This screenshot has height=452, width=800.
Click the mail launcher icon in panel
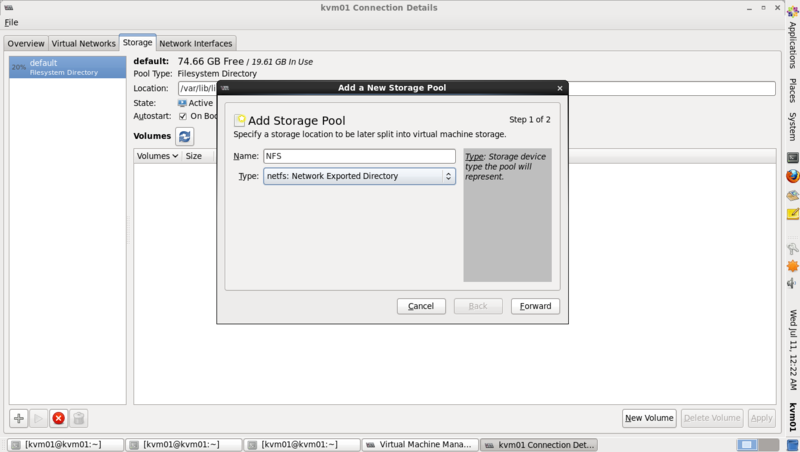click(x=792, y=195)
